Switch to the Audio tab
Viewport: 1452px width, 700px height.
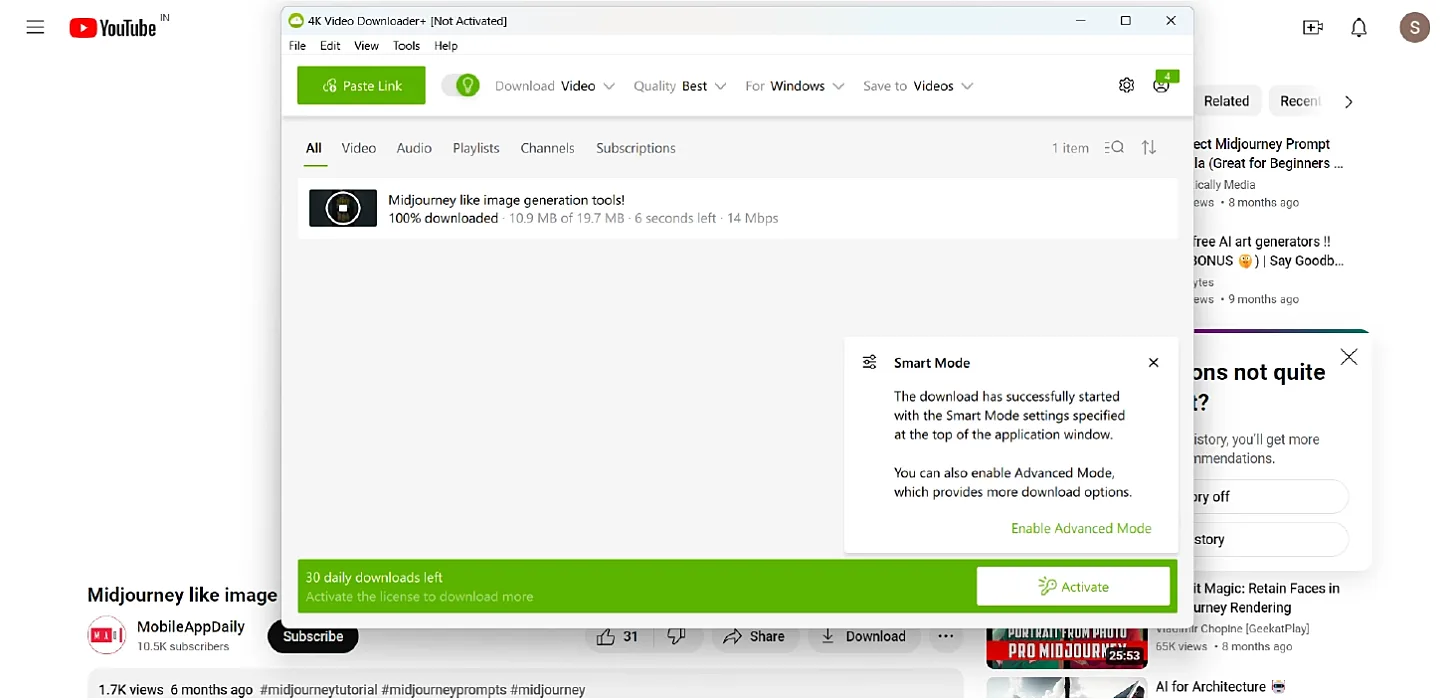414,148
